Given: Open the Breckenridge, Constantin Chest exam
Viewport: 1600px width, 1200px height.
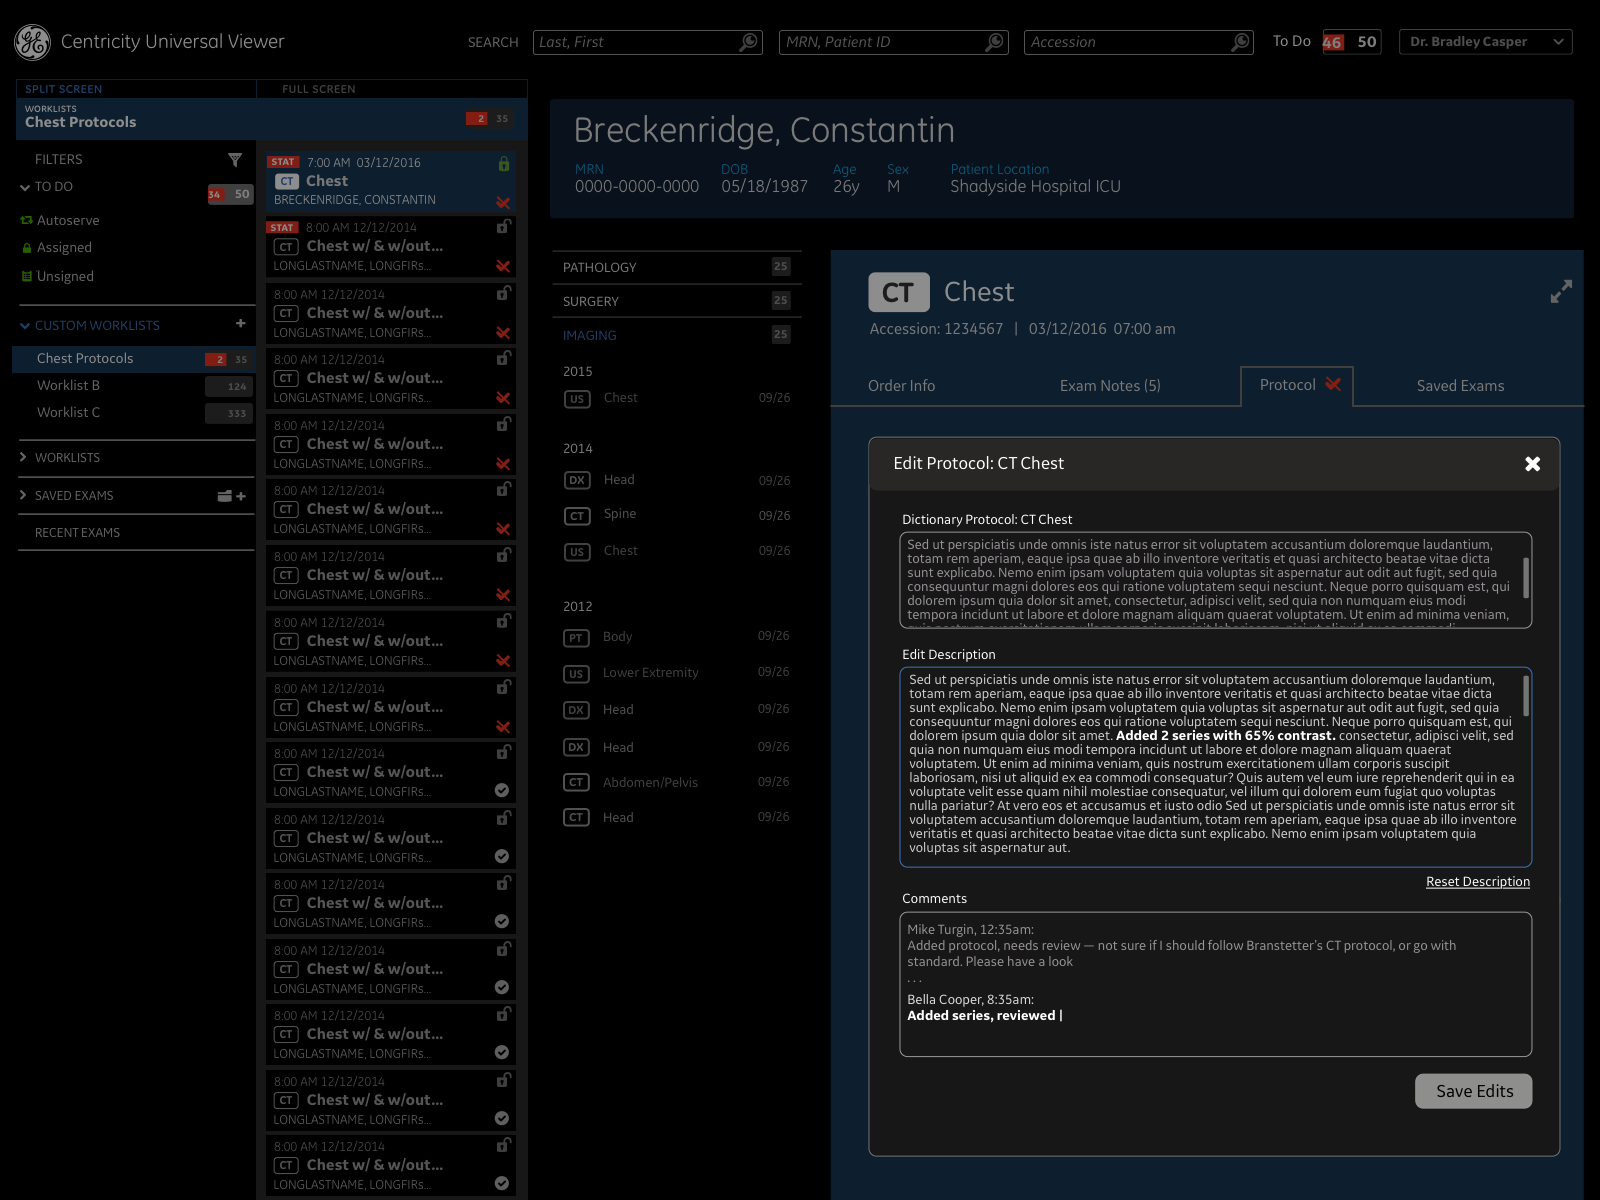Looking at the screenshot, I should [x=390, y=181].
